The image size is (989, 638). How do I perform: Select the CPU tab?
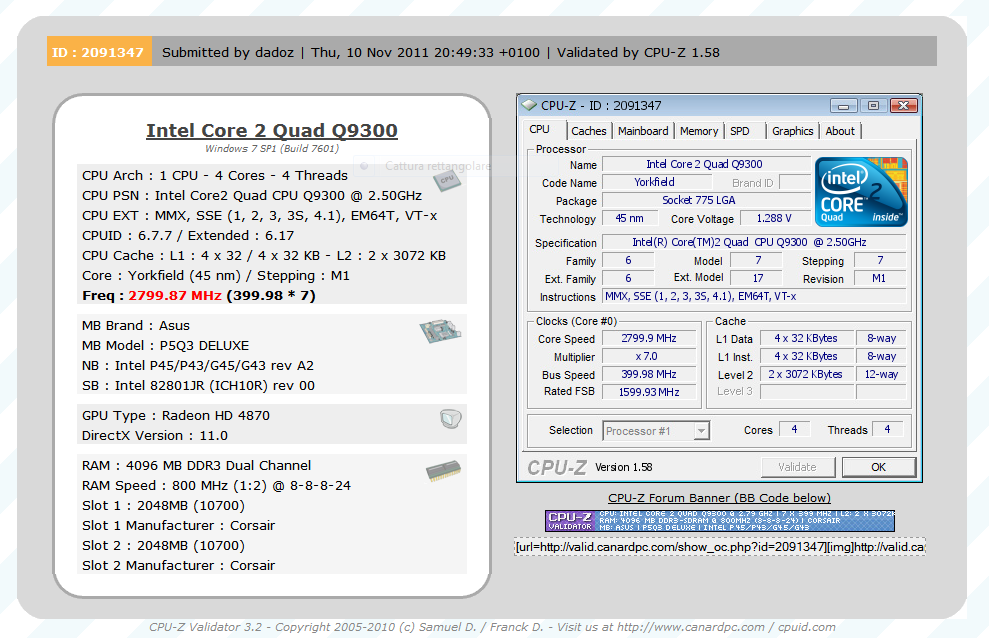(x=539, y=130)
